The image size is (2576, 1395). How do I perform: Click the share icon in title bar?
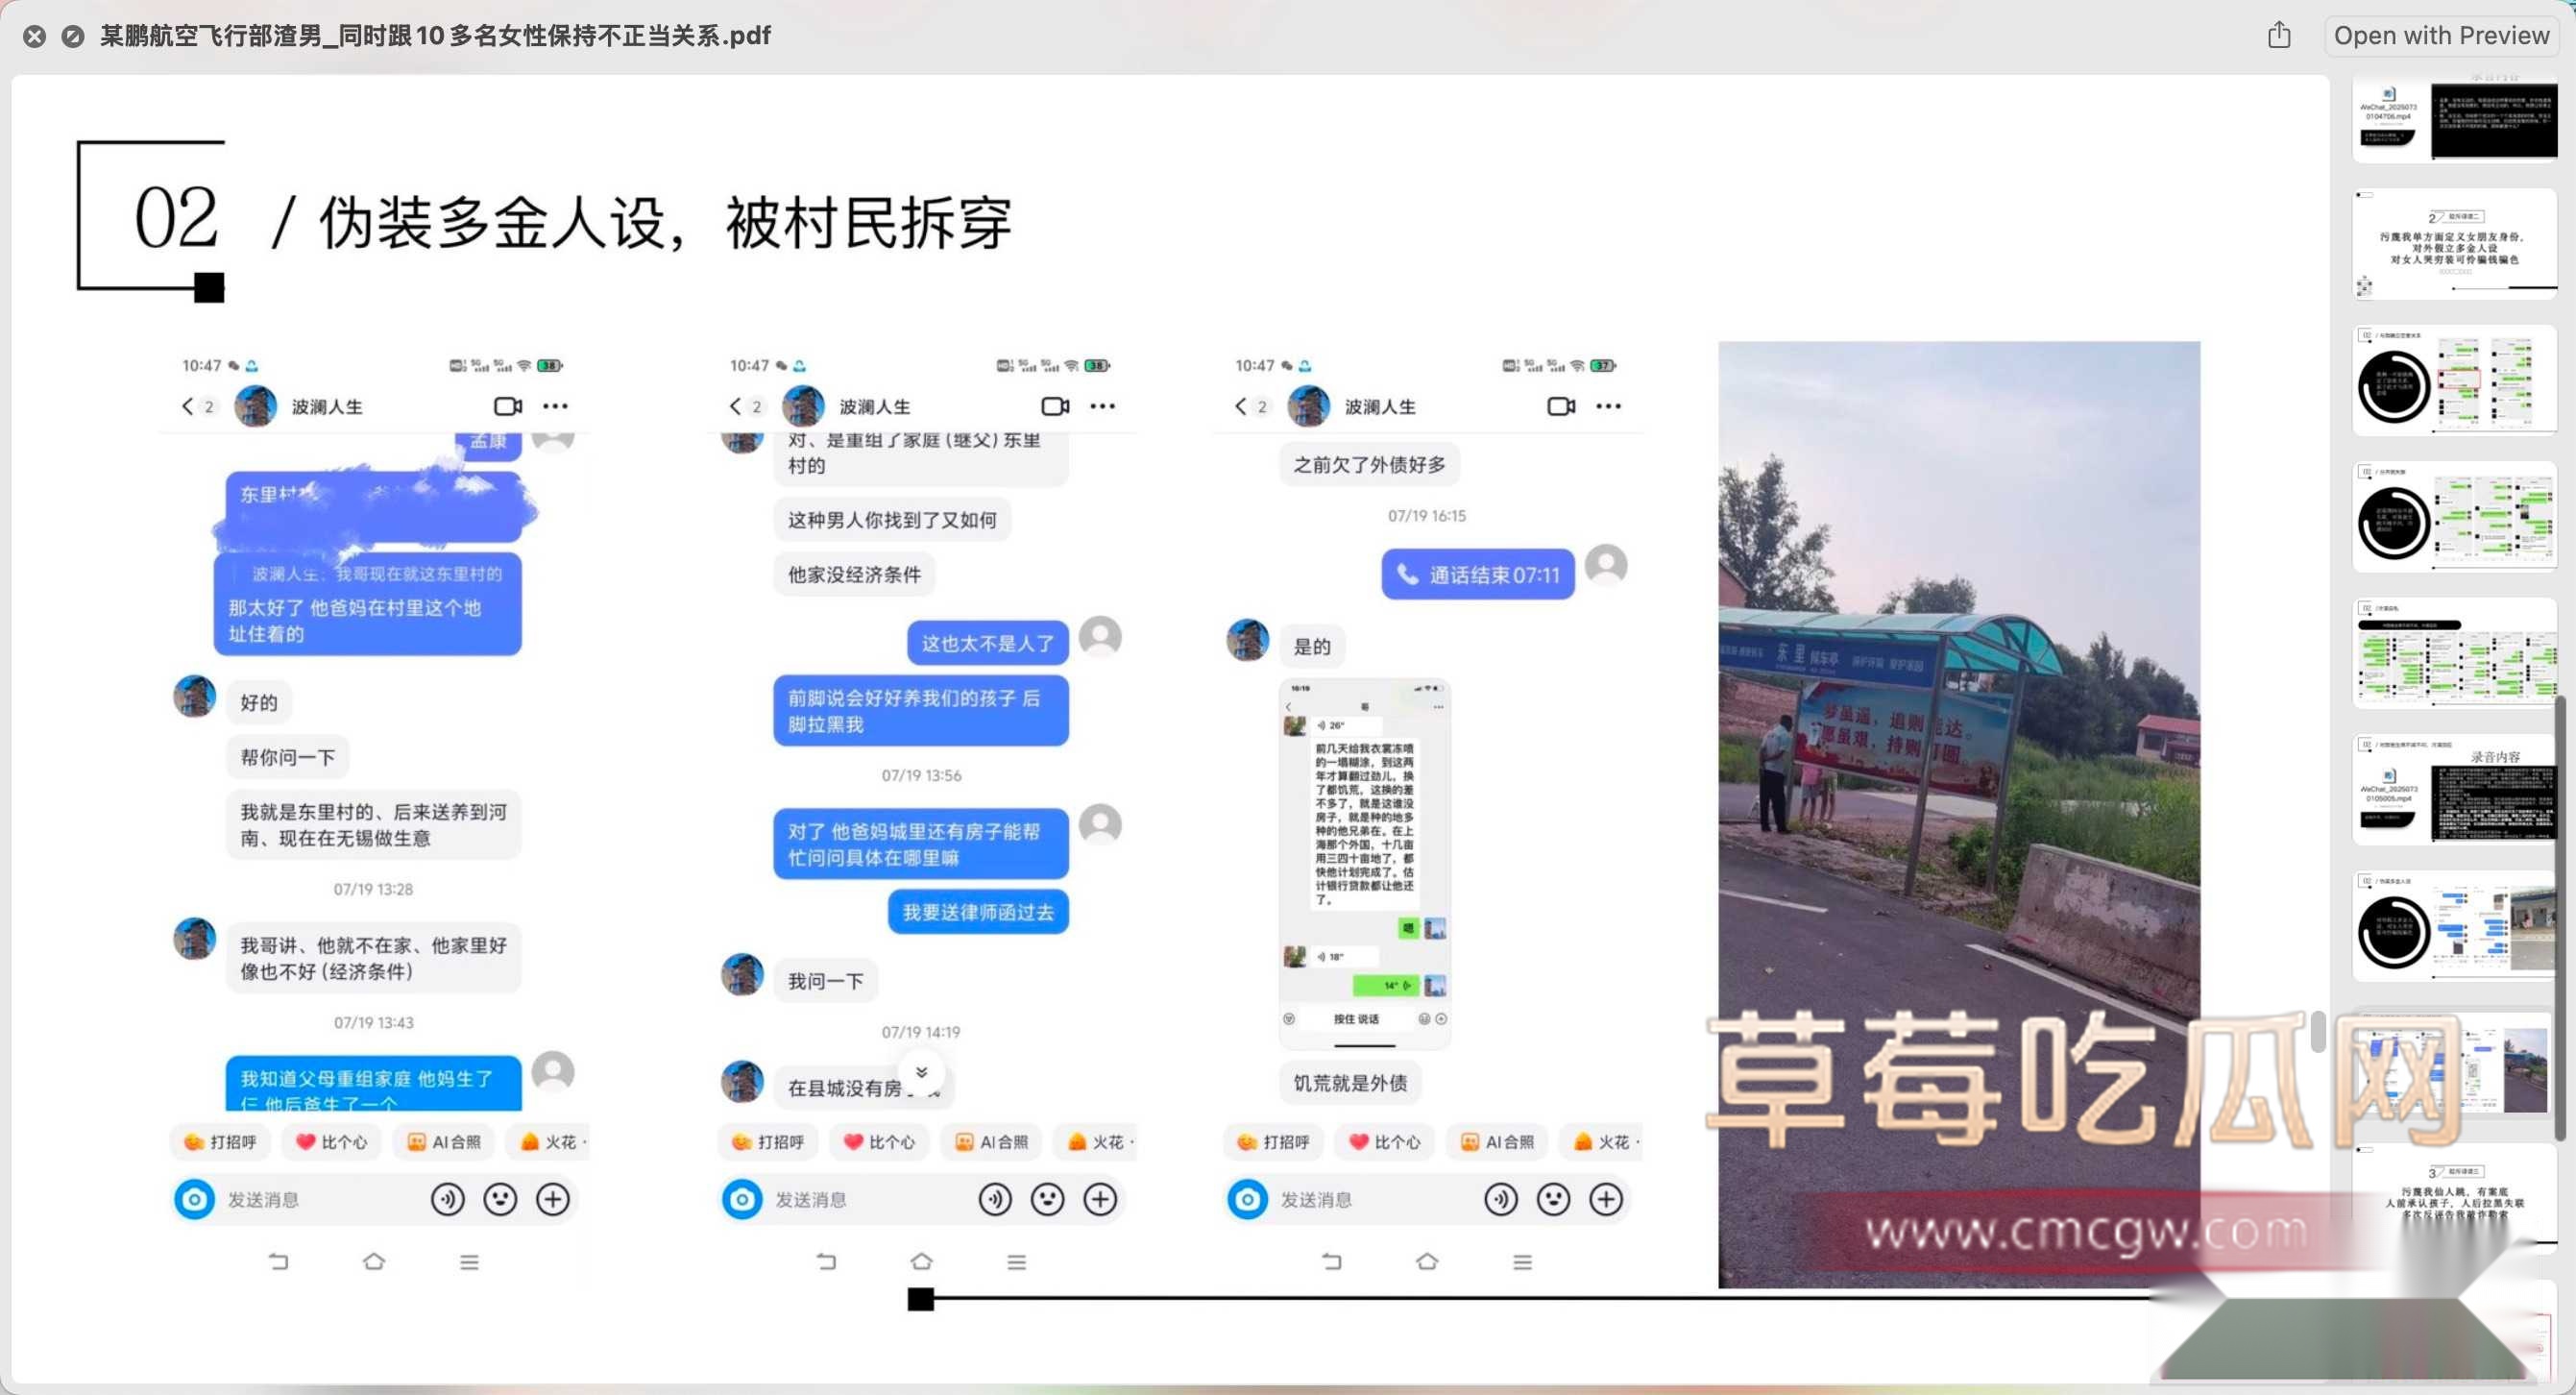tap(2278, 36)
